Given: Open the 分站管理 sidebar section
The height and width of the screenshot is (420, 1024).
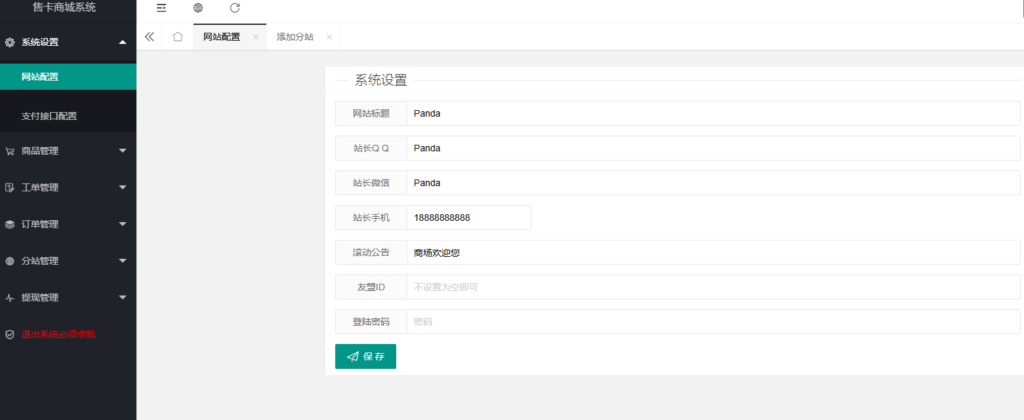Looking at the screenshot, I should [68, 261].
